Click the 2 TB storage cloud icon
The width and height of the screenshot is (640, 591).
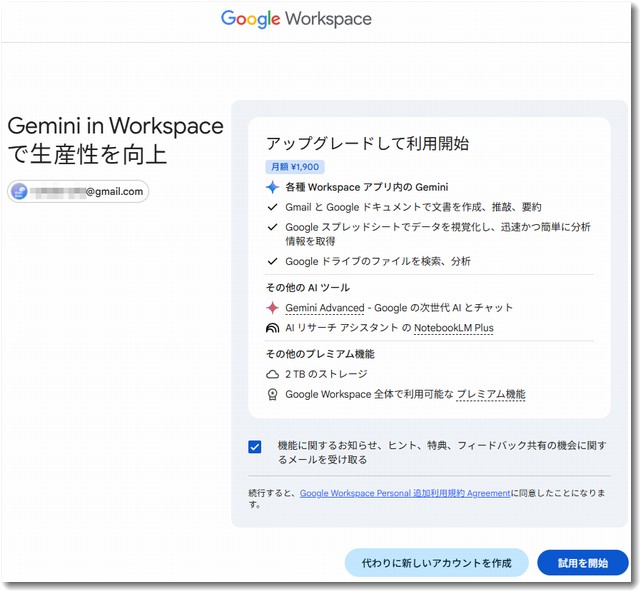pyautogui.click(x=272, y=374)
